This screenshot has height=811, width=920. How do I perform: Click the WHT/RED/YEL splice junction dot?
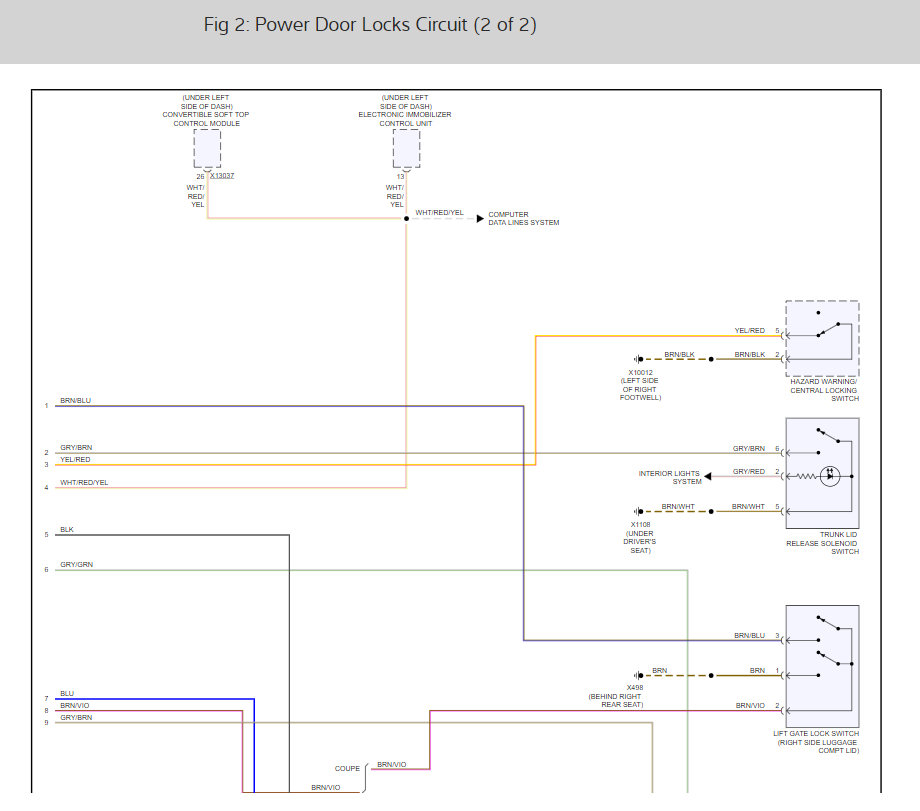406,218
